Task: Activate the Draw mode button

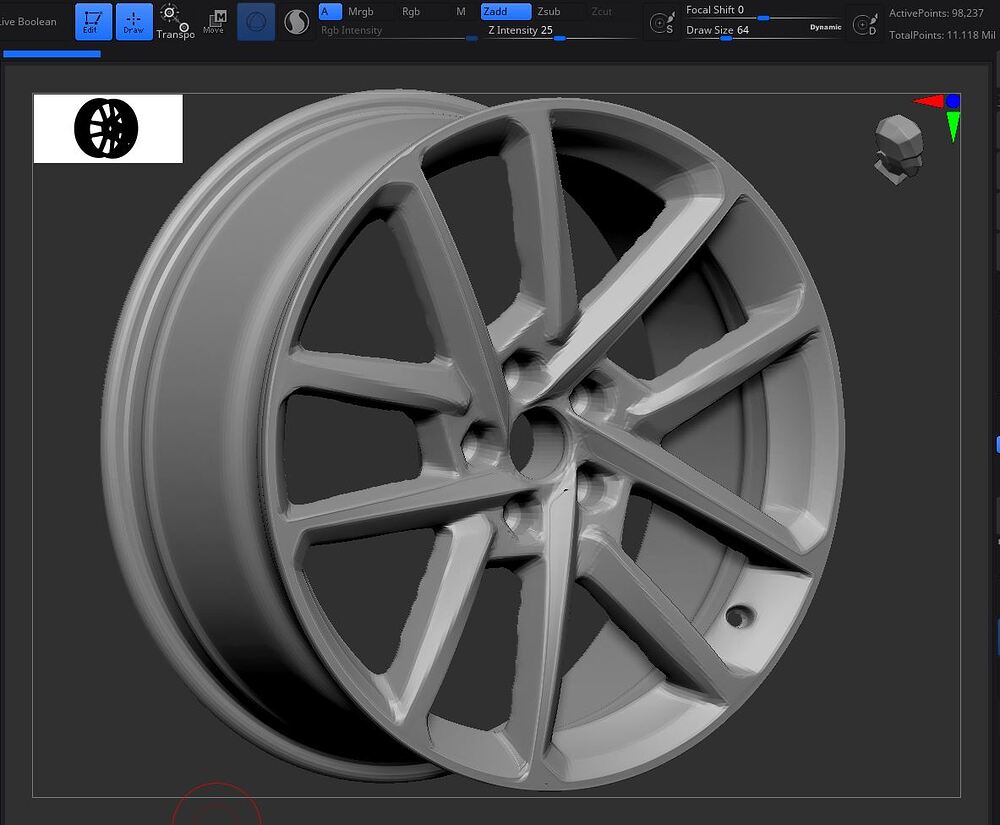Action: (134, 22)
